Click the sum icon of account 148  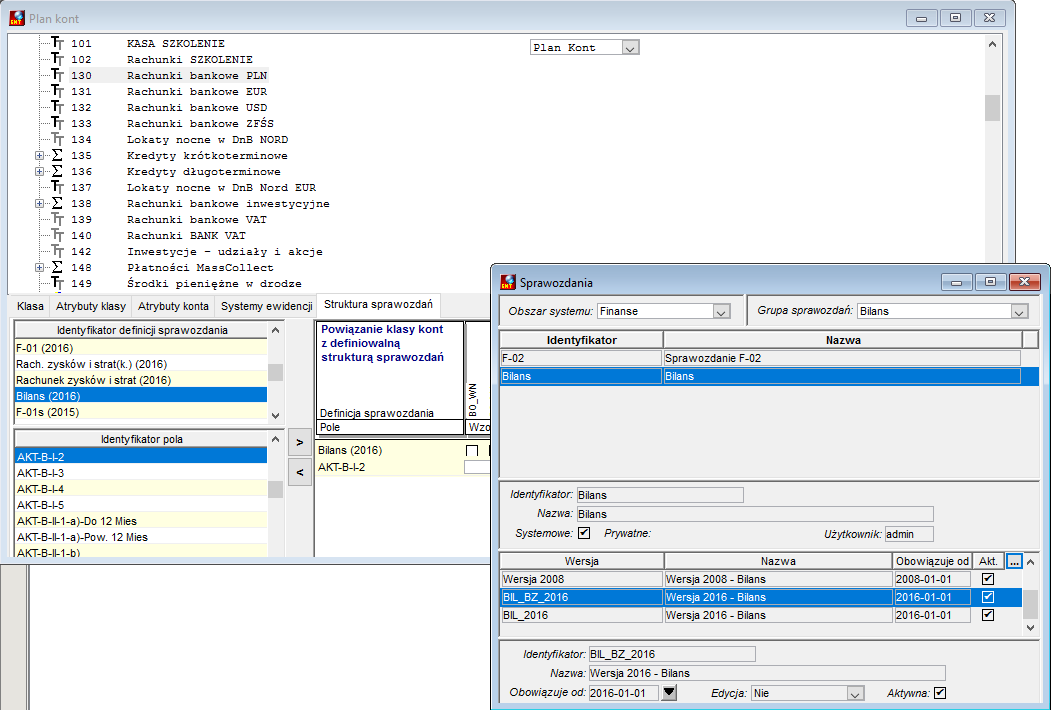pyautogui.click(x=58, y=268)
